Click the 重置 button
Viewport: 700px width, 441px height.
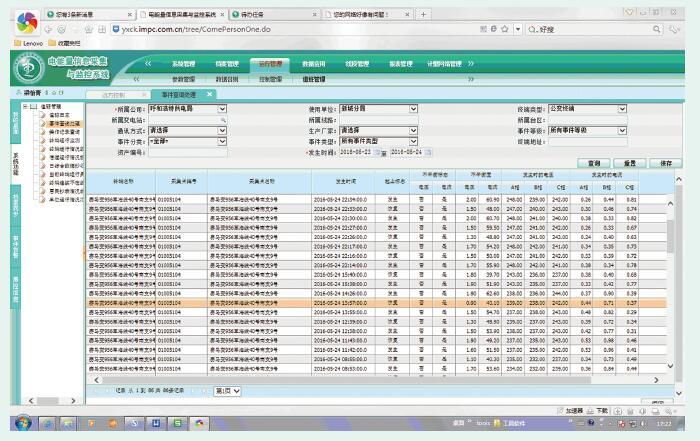627,162
